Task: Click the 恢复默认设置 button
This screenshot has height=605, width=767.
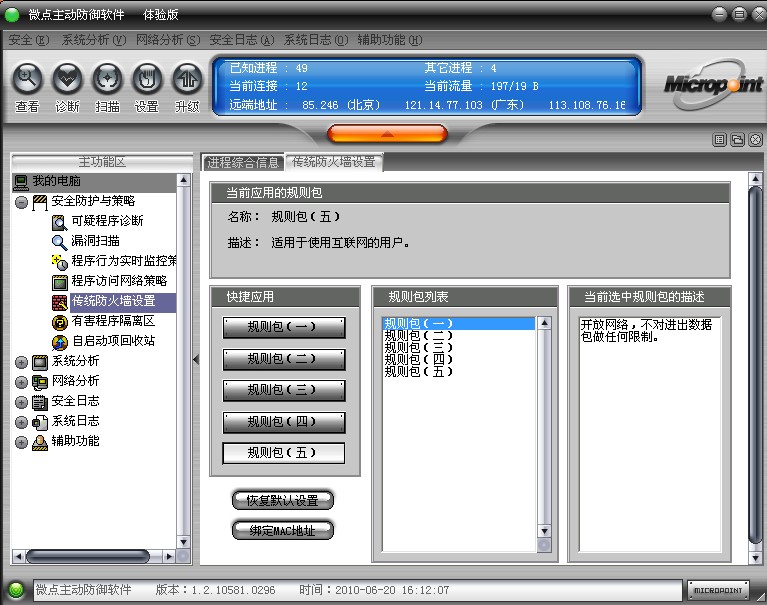Action: [x=282, y=500]
